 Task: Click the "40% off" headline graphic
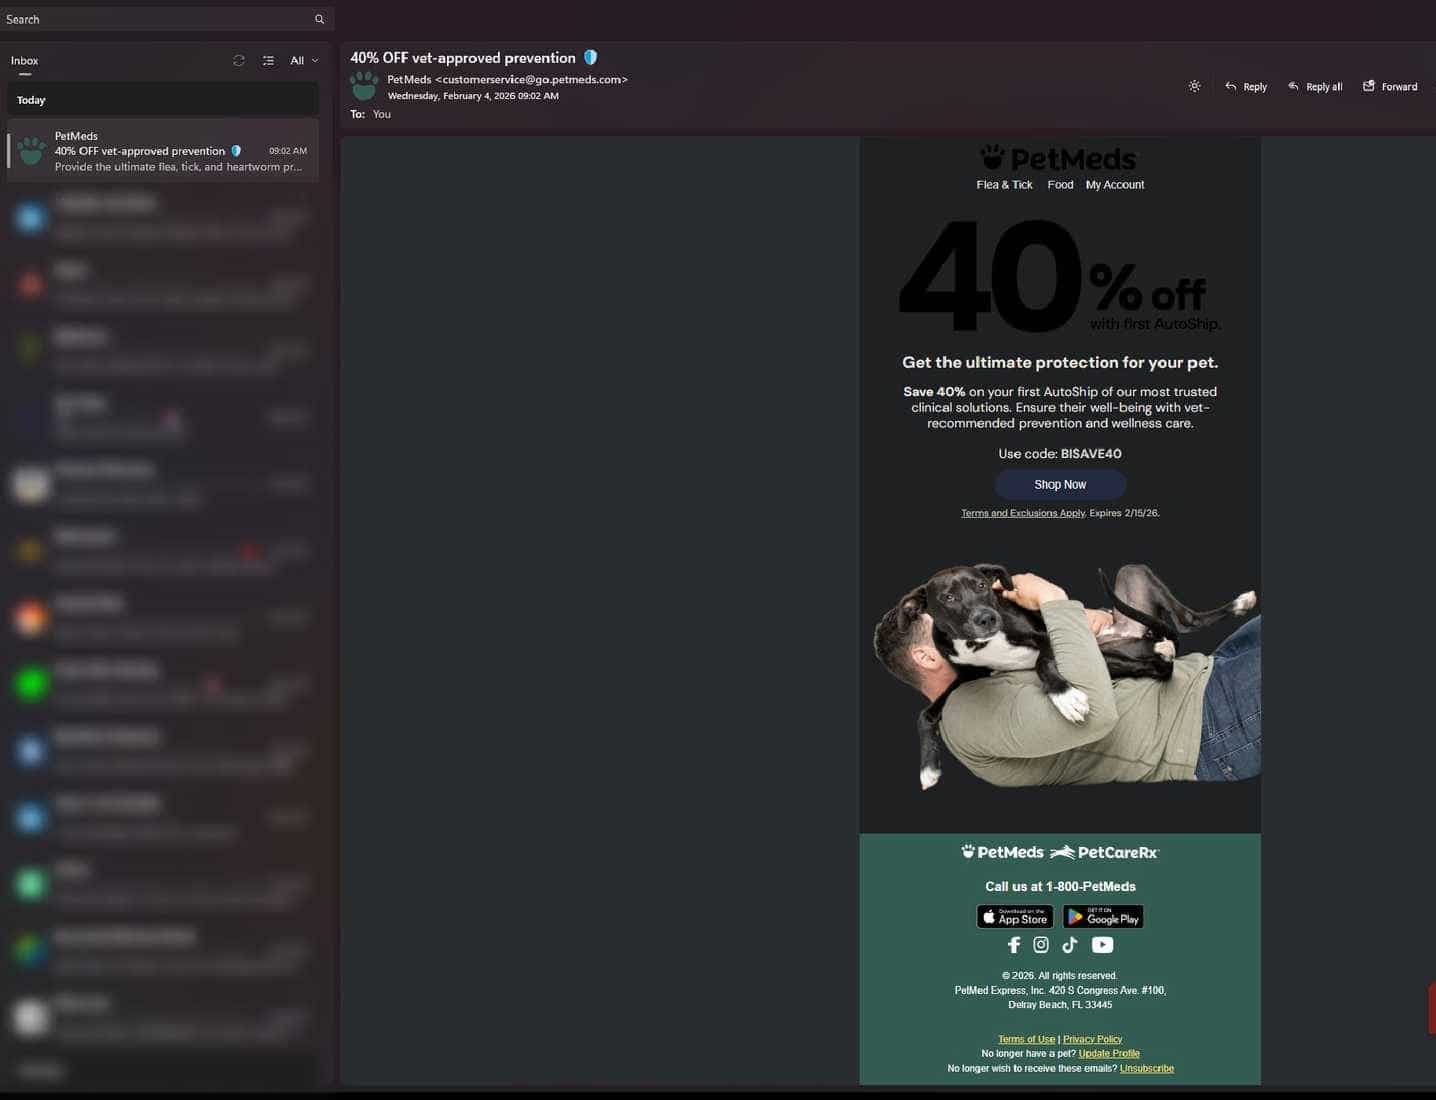click(x=1060, y=277)
